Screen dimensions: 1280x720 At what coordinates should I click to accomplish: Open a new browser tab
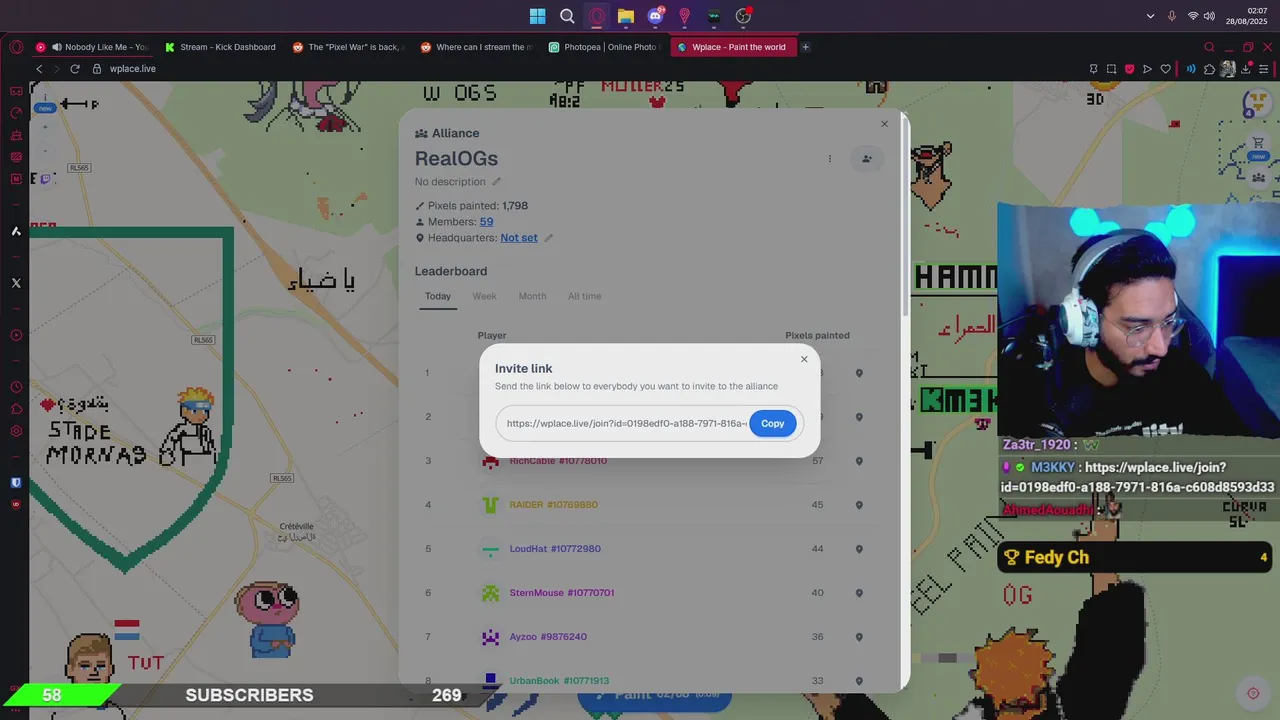(x=805, y=47)
